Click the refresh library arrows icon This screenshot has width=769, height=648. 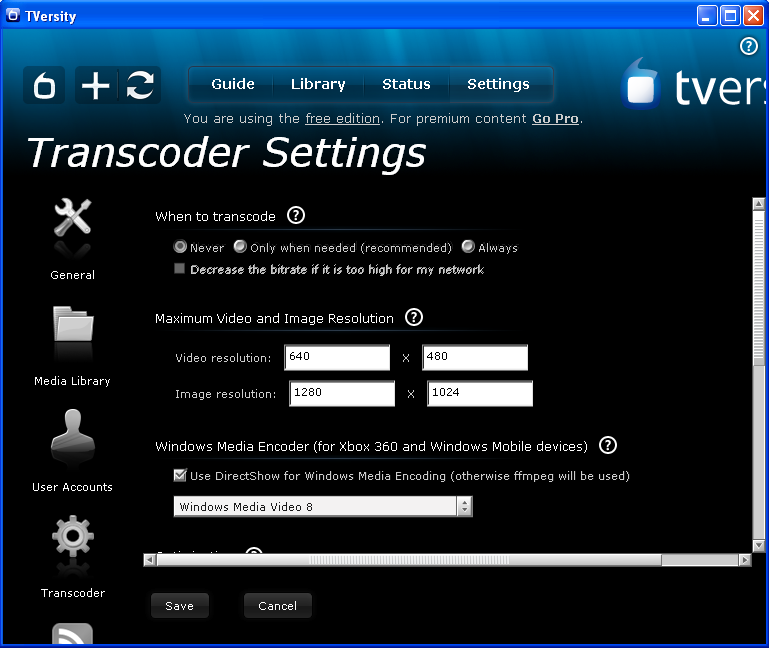[140, 85]
